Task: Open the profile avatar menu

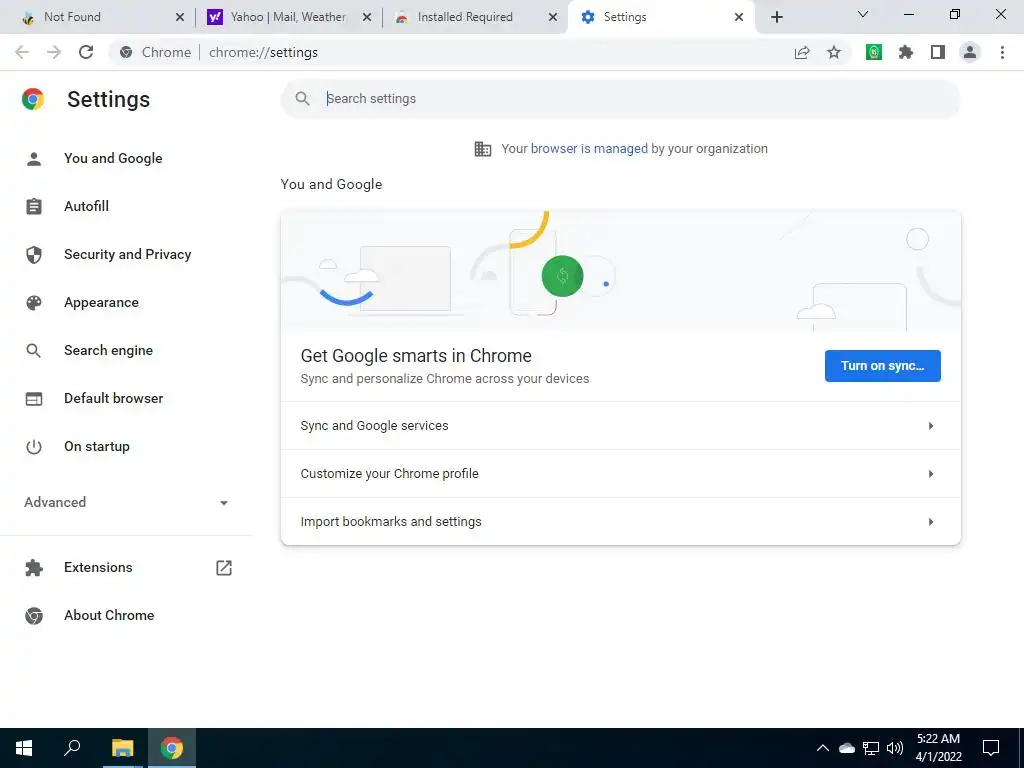Action: click(970, 52)
